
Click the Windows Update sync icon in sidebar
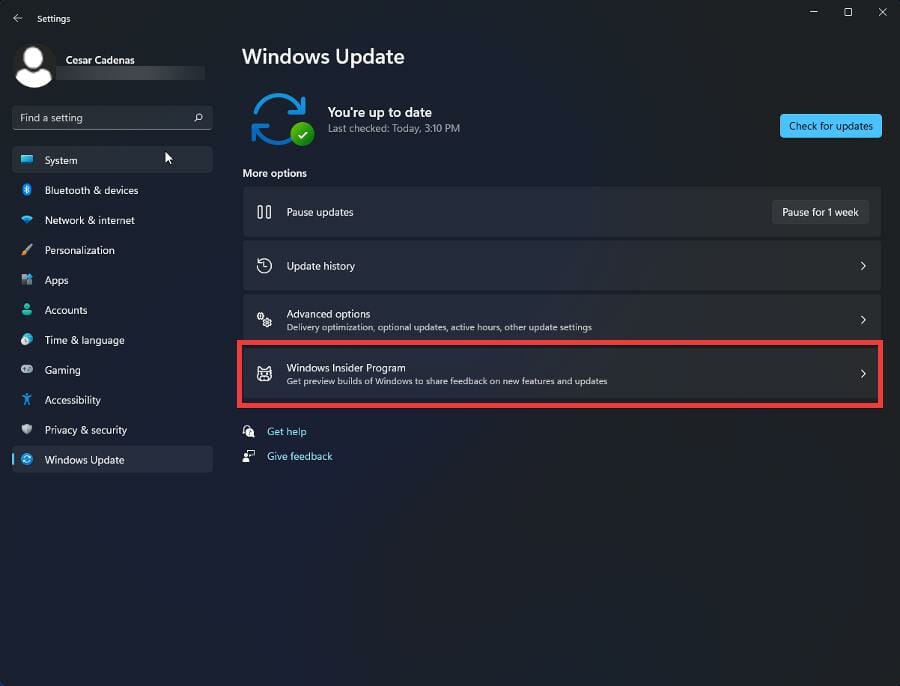pos(27,459)
